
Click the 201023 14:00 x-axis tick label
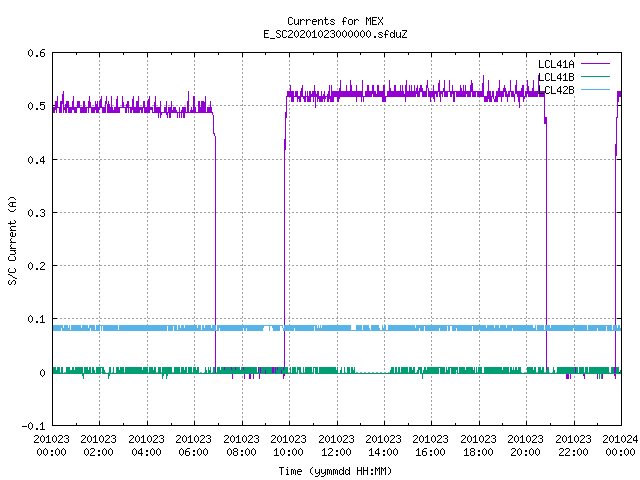point(383,445)
